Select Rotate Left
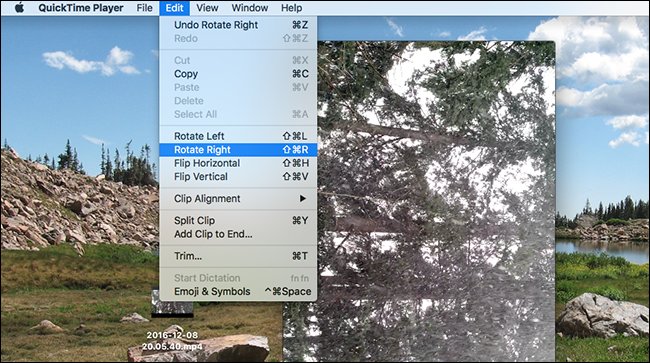The image size is (650, 363). [x=238, y=136]
